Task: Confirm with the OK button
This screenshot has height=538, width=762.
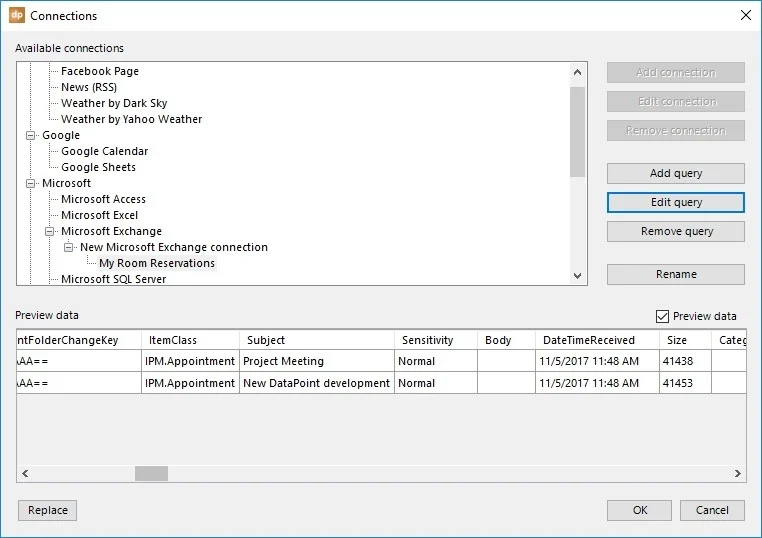Action: pos(639,510)
